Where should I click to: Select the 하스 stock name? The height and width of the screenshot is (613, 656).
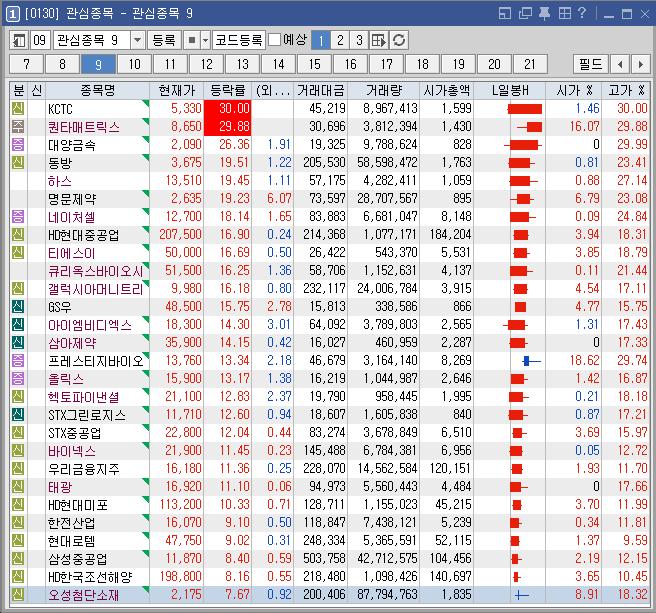[60, 181]
